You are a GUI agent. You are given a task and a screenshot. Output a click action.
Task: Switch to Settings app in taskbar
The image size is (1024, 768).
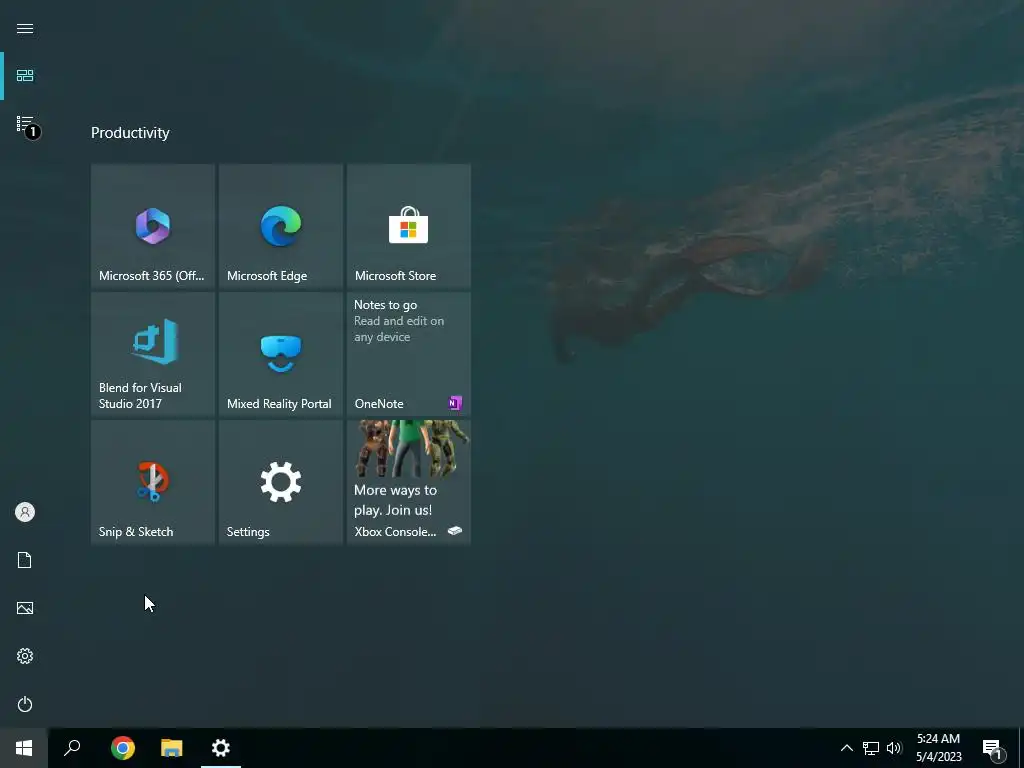(221, 748)
